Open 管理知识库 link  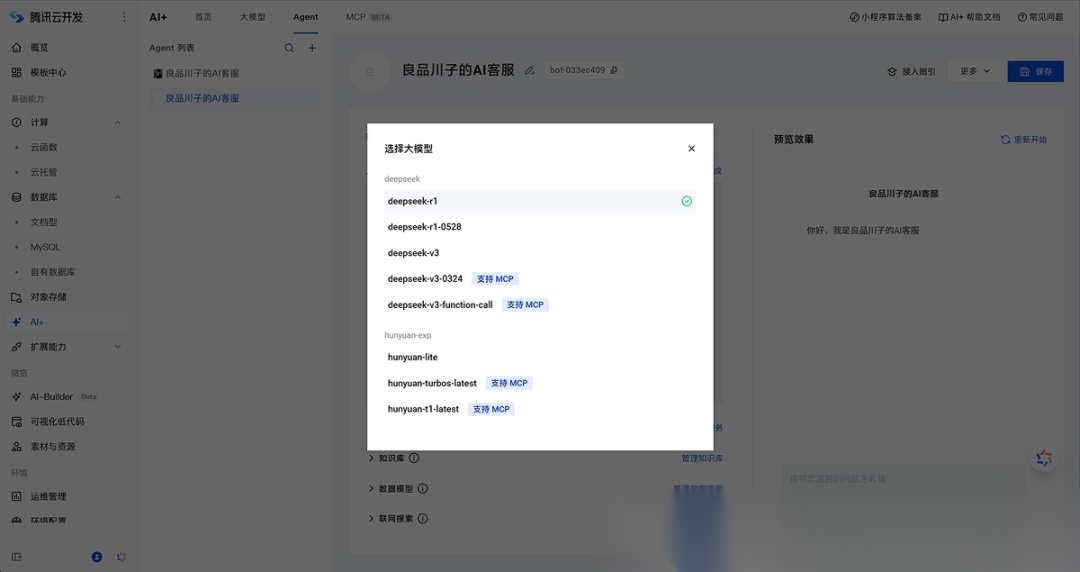click(703, 458)
